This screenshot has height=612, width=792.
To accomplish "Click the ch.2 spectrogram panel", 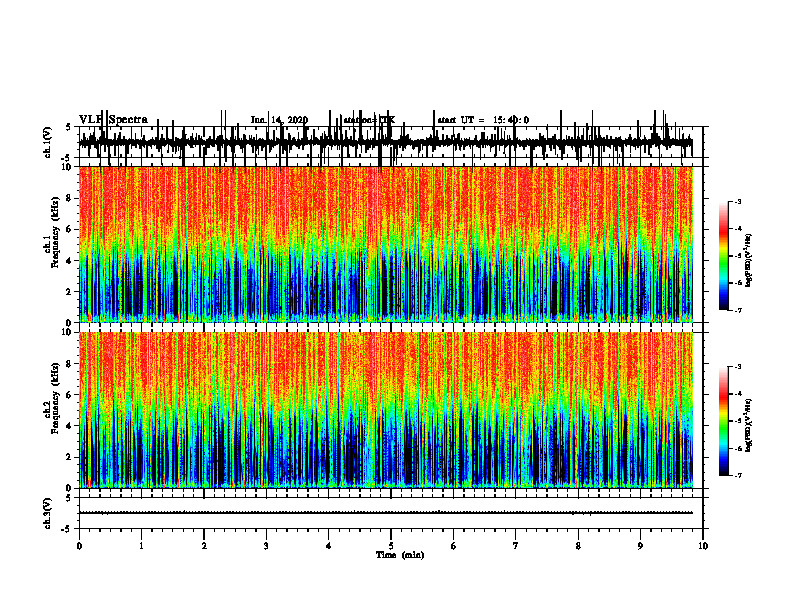I will pos(386,410).
